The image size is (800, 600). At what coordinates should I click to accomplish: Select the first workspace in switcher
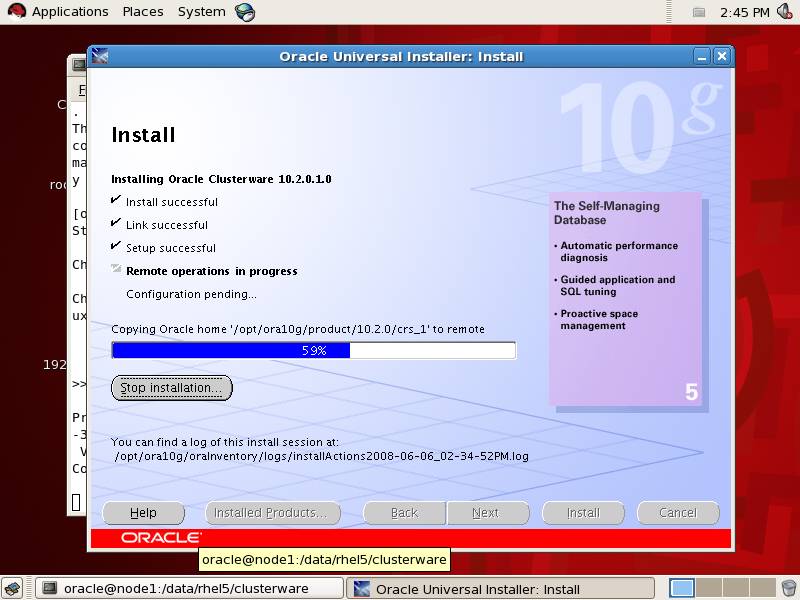(682, 588)
